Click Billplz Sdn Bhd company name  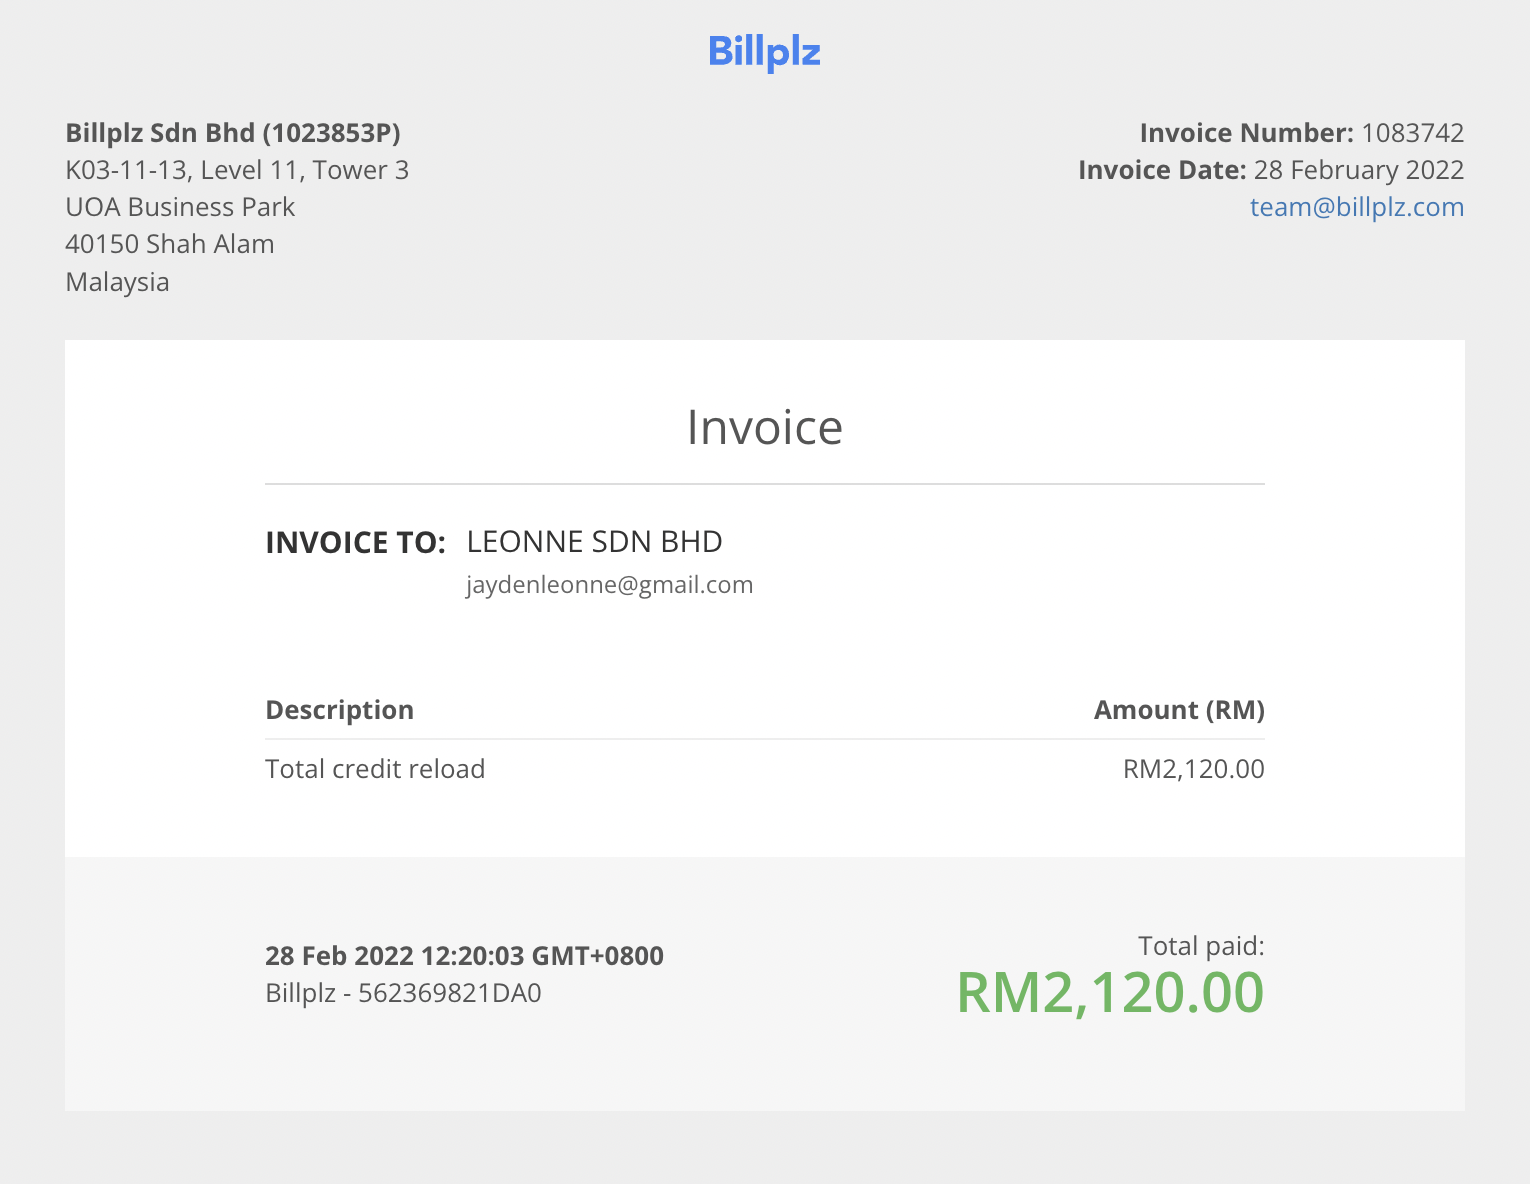233,133
